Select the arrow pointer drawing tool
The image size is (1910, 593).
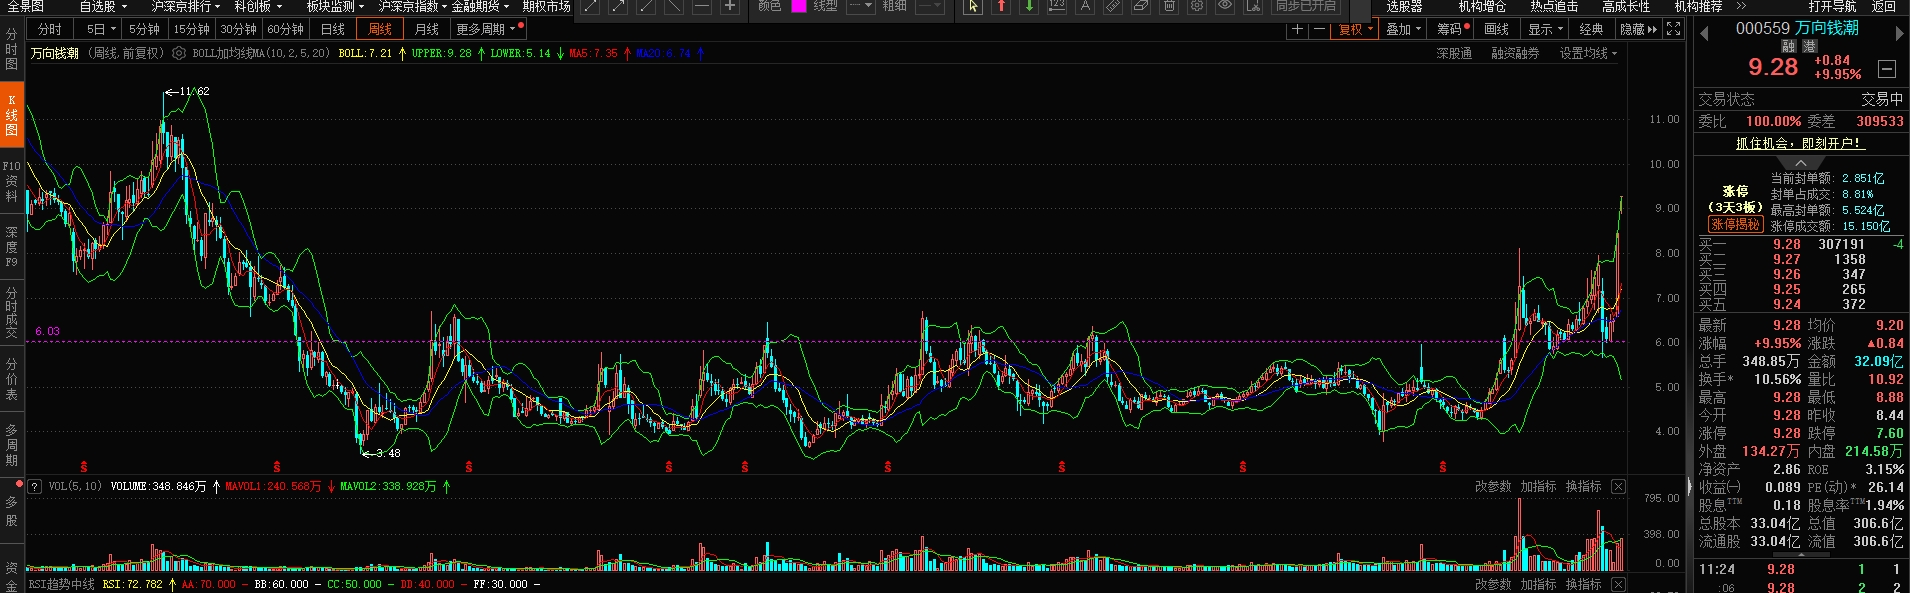pos(973,6)
